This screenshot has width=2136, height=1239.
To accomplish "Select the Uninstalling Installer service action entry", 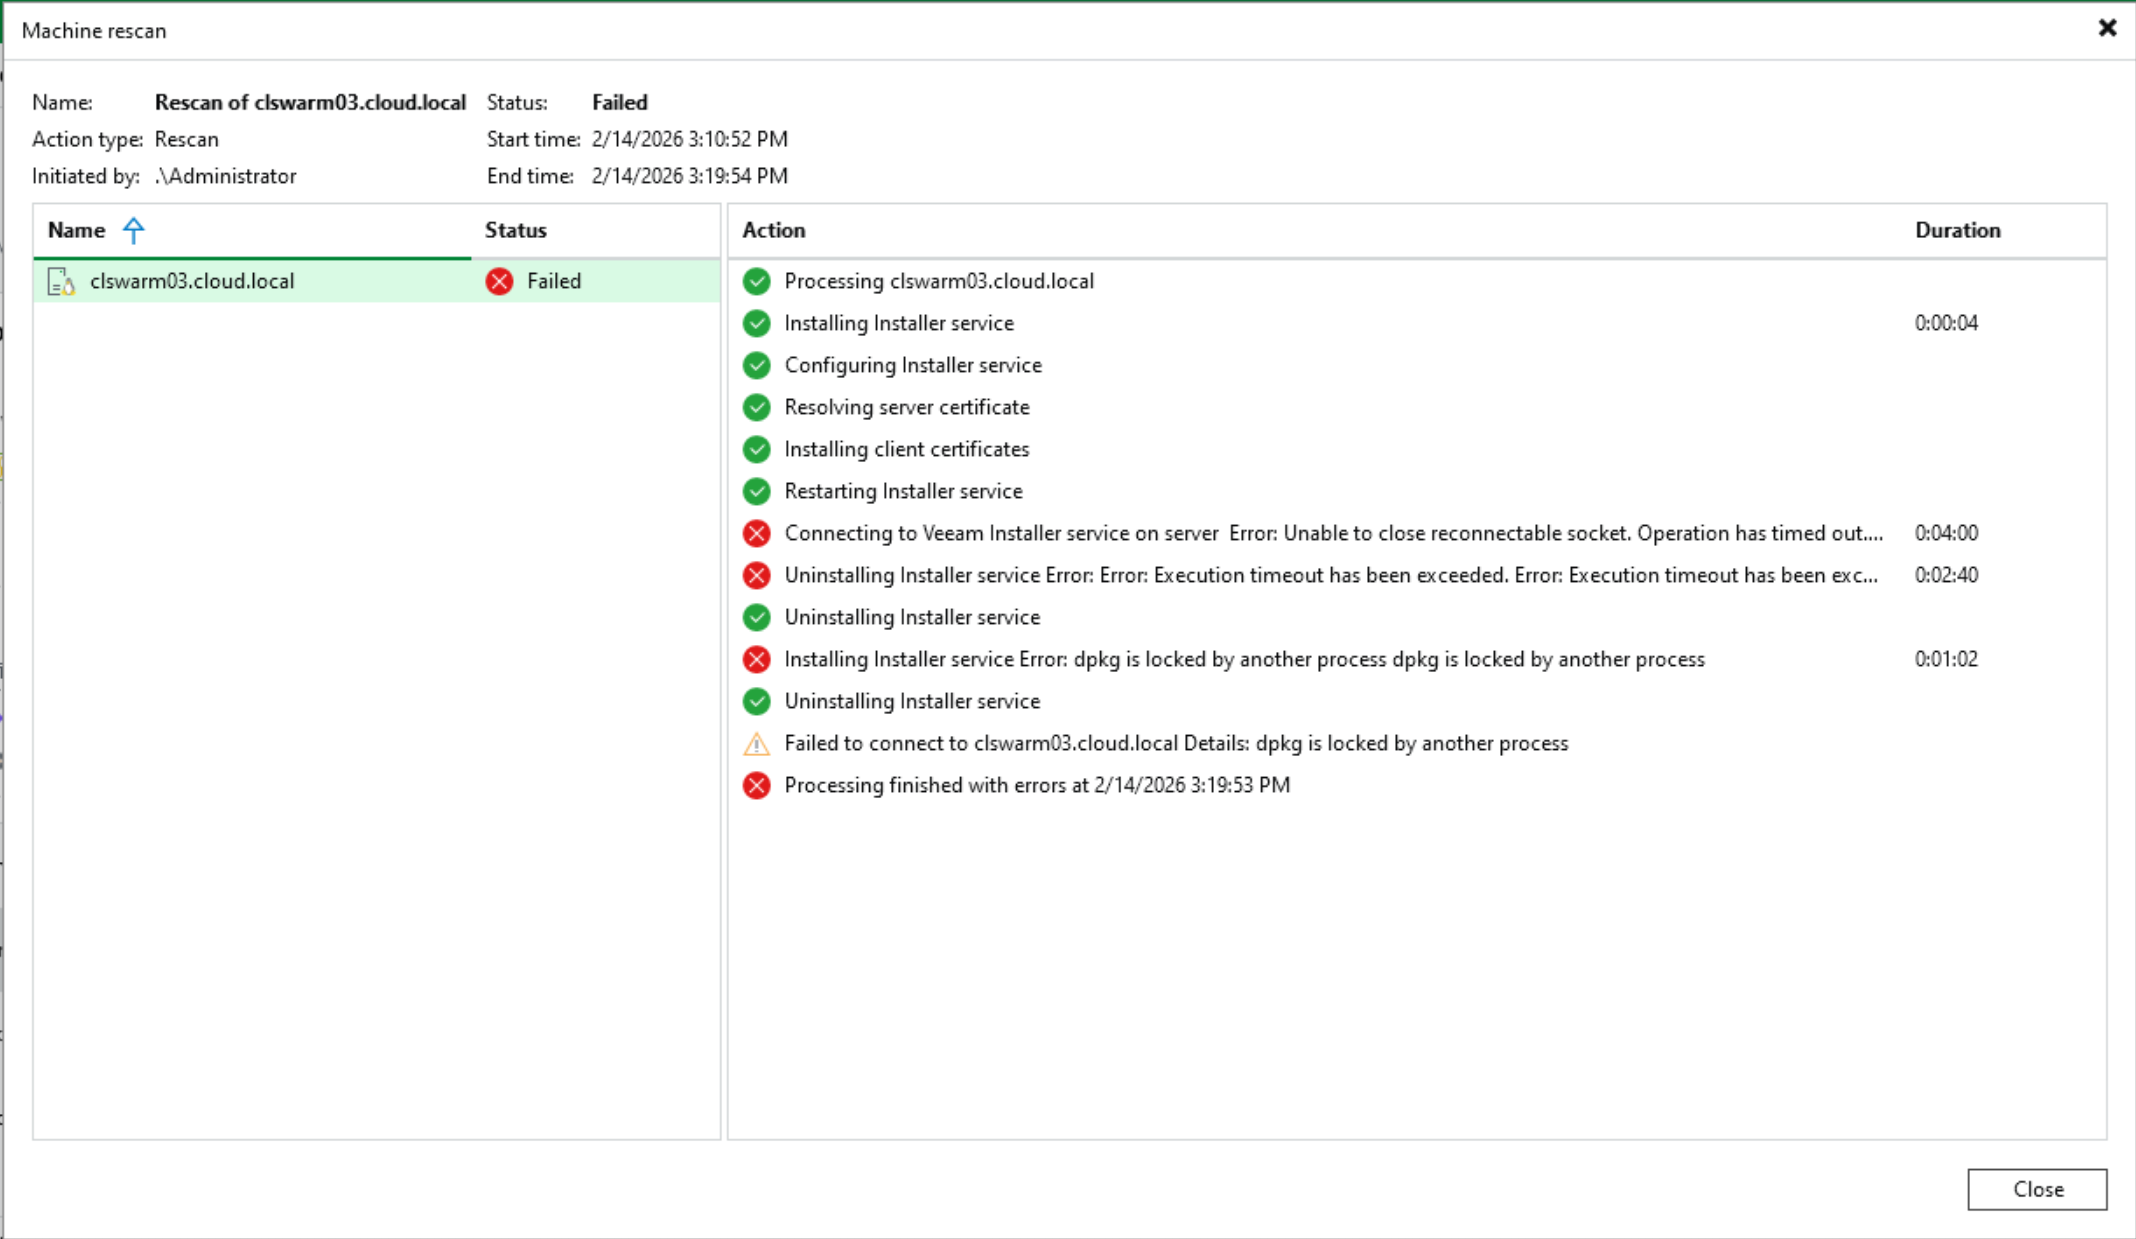I will coord(911,617).
